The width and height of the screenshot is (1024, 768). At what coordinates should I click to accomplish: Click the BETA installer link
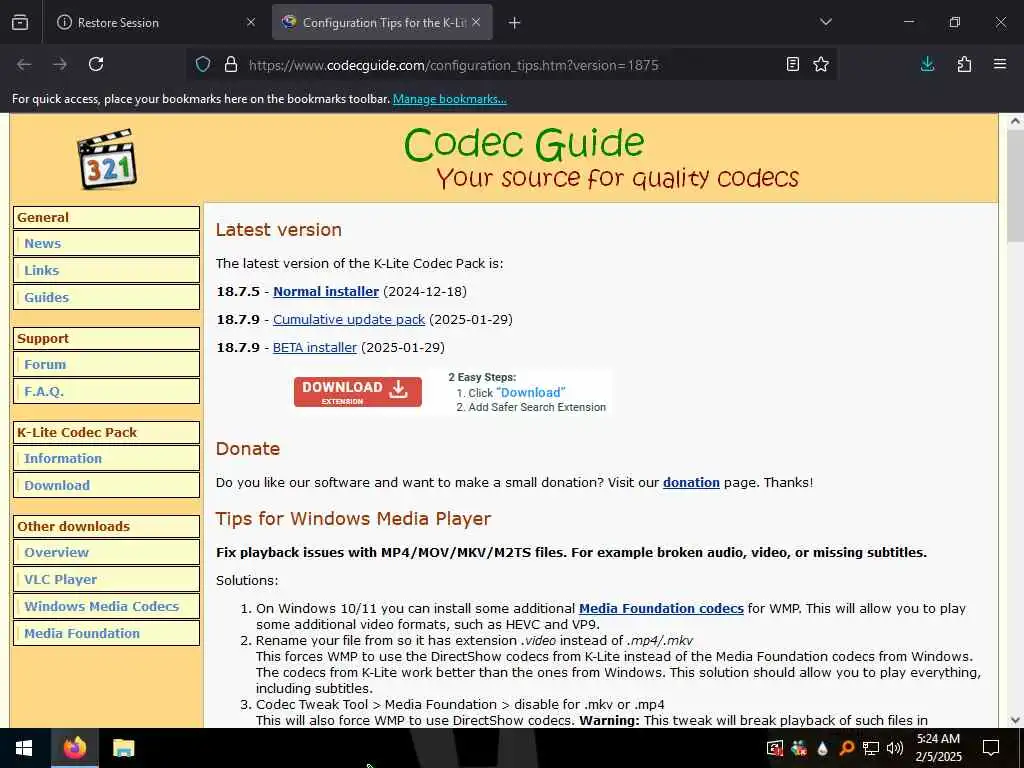click(x=315, y=347)
